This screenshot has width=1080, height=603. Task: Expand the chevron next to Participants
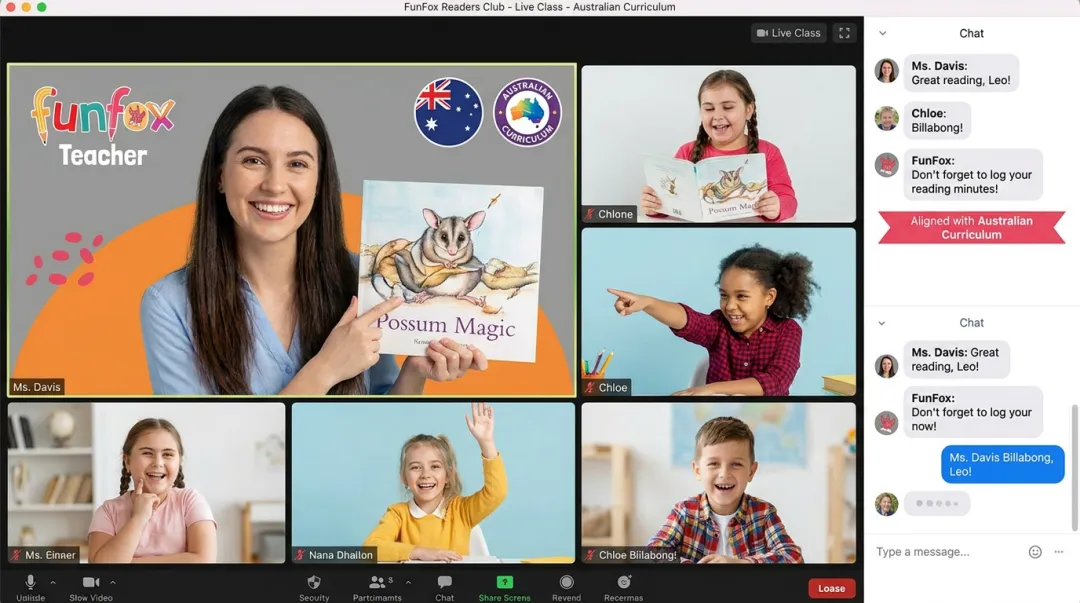(x=408, y=583)
